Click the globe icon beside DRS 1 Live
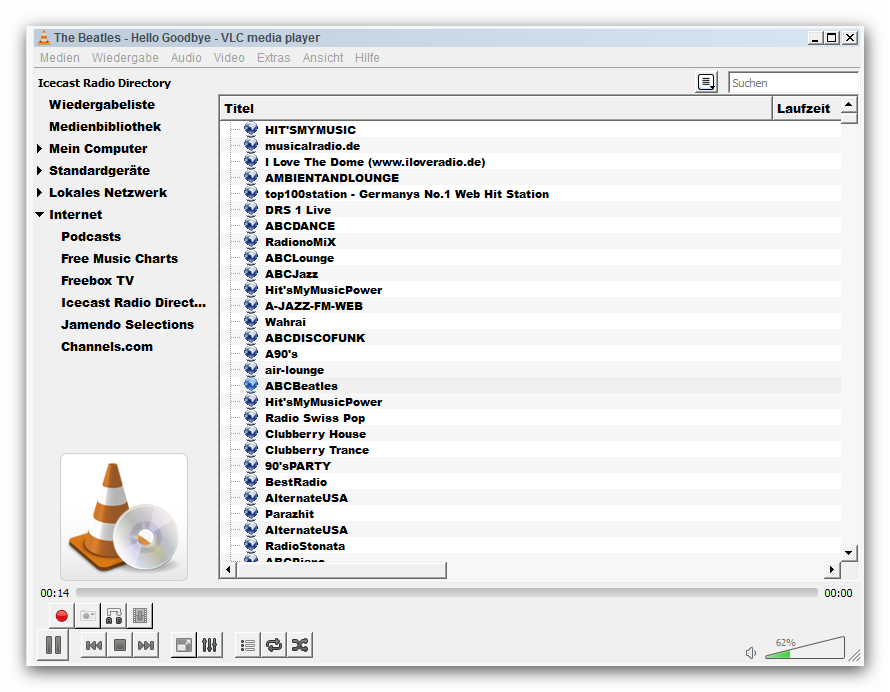The width and height of the screenshot is (890, 692). pyautogui.click(x=251, y=209)
